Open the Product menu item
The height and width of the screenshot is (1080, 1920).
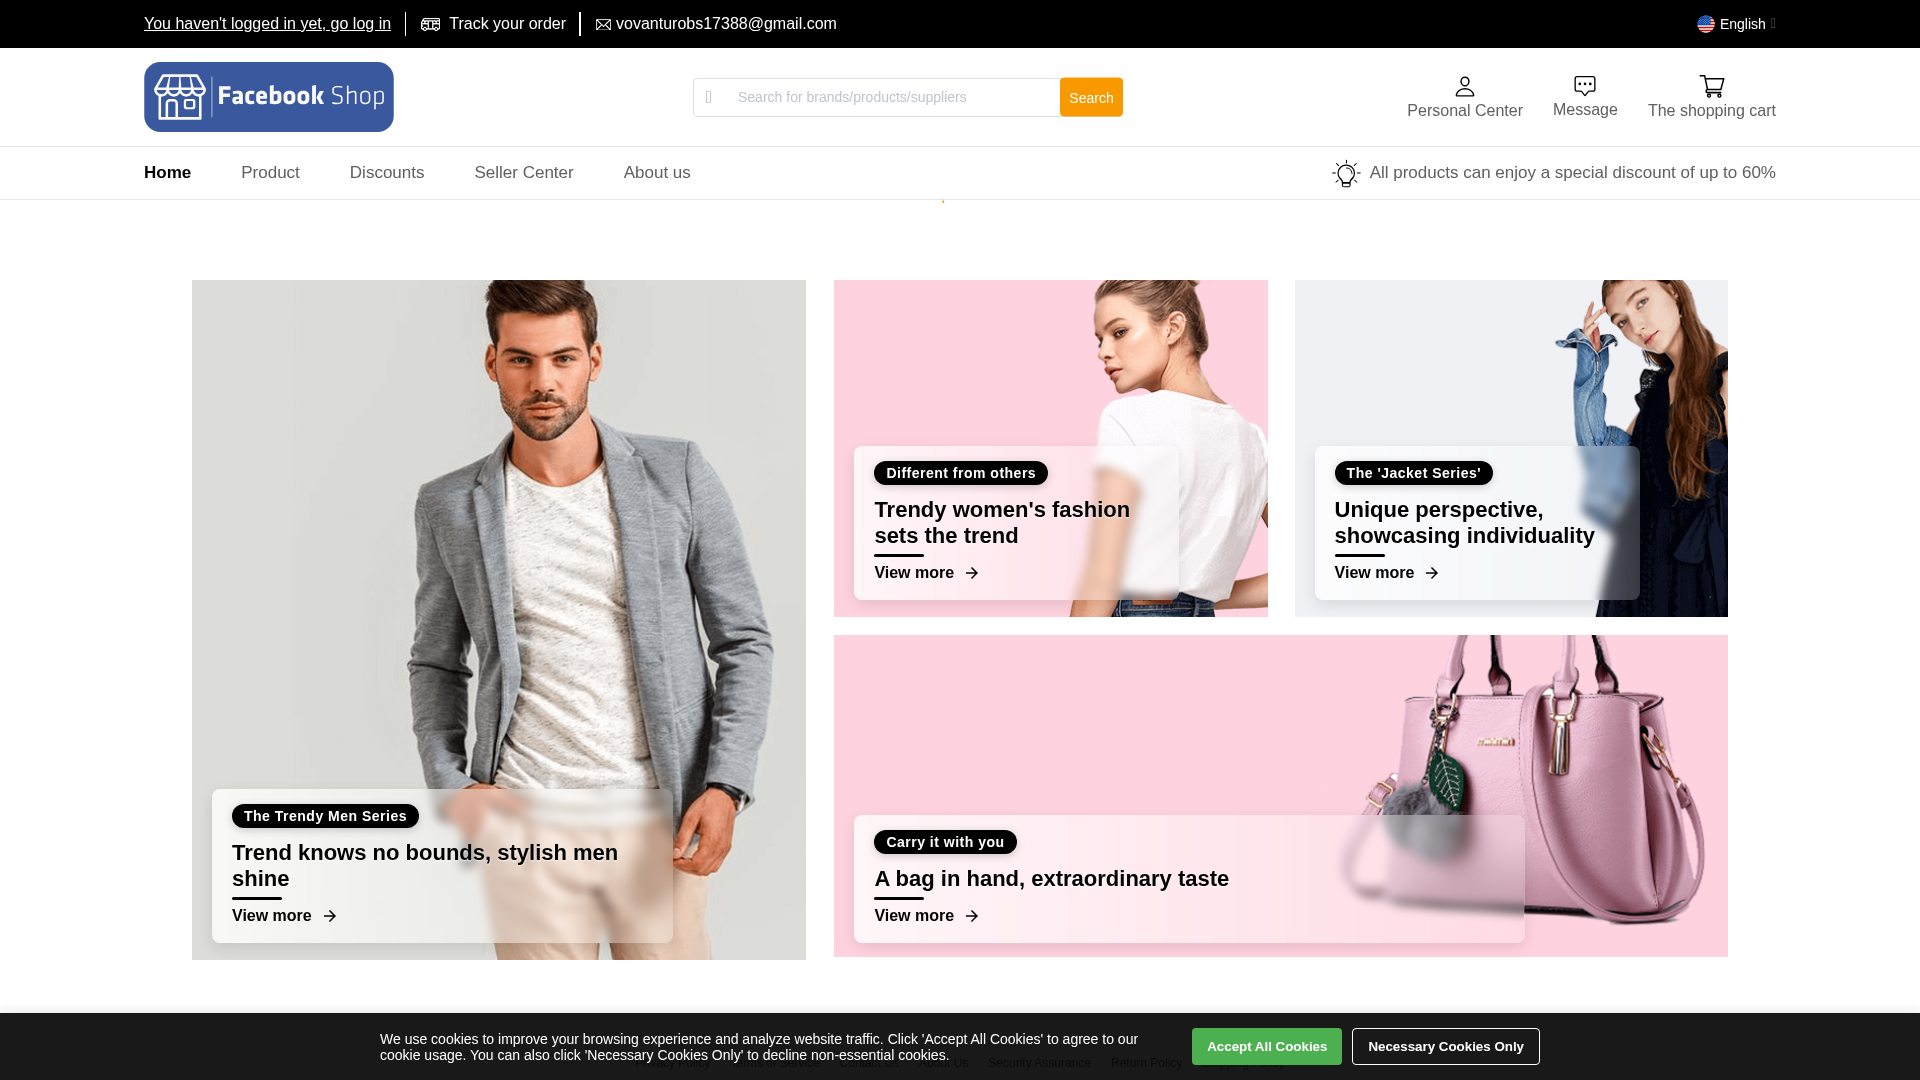pos(270,173)
